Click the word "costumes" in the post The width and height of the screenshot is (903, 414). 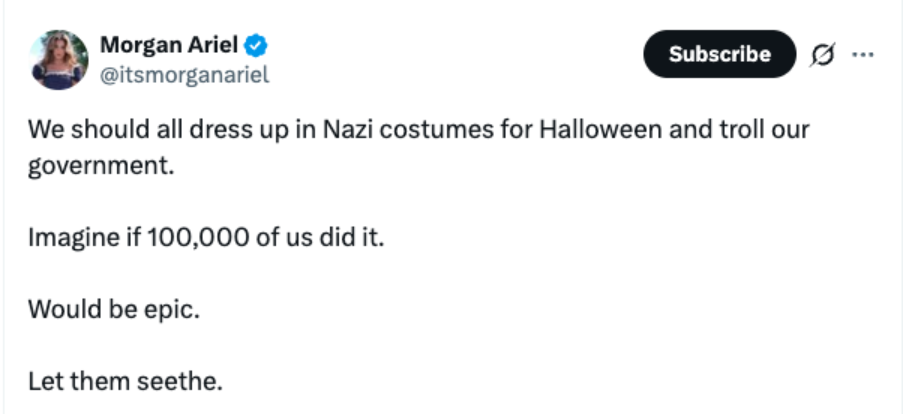point(426,131)
